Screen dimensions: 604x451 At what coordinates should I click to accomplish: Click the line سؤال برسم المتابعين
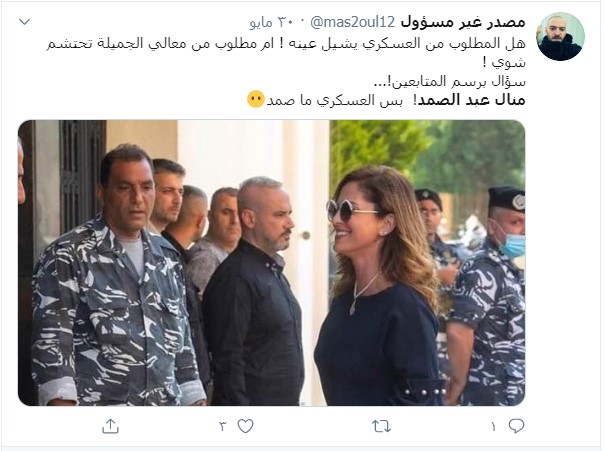click(450, 81)
